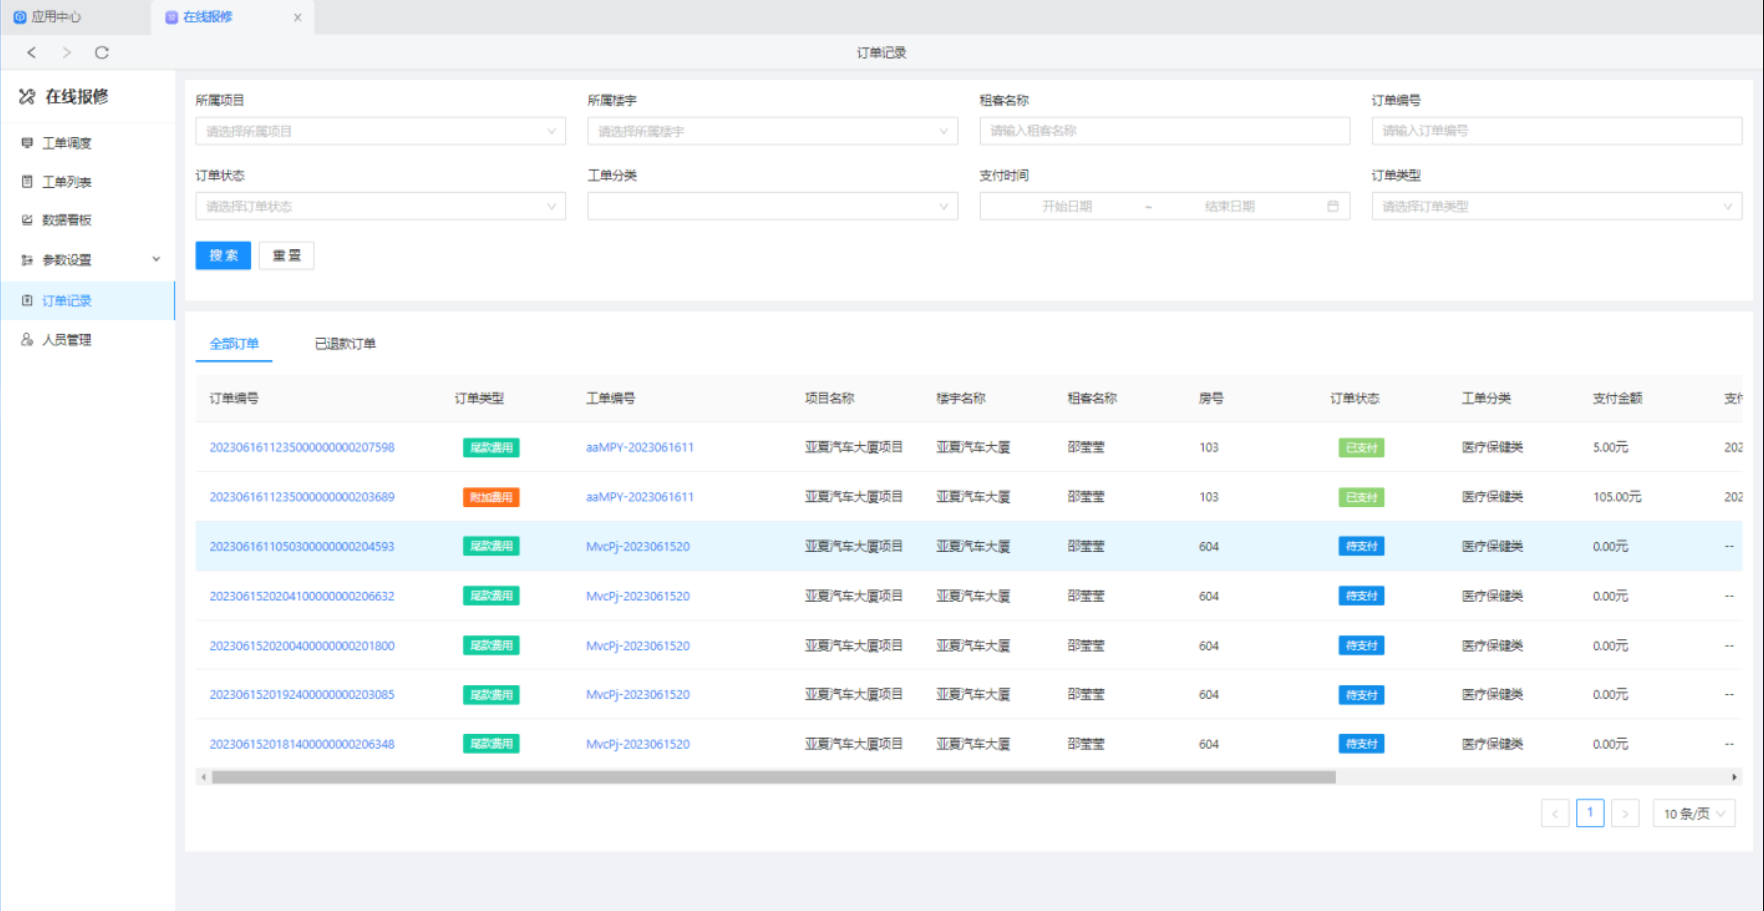Switch to the 应用中心 browser tab
Viewport: 1764px width, 911px height.
(x=56, y=17)
